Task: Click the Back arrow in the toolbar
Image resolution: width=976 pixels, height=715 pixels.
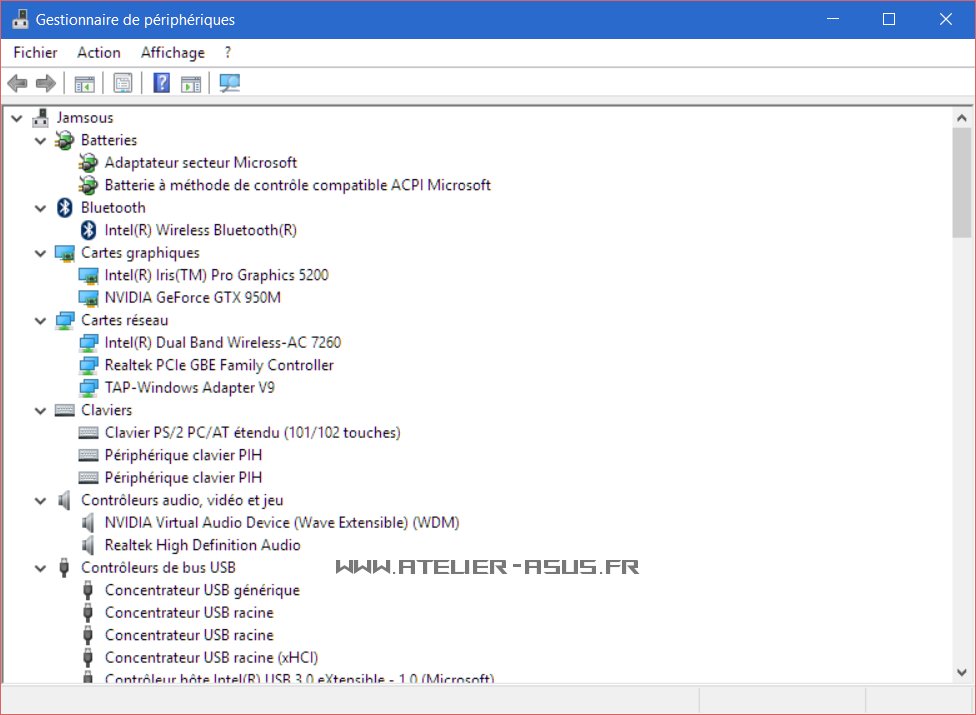Action: (17, 83)
